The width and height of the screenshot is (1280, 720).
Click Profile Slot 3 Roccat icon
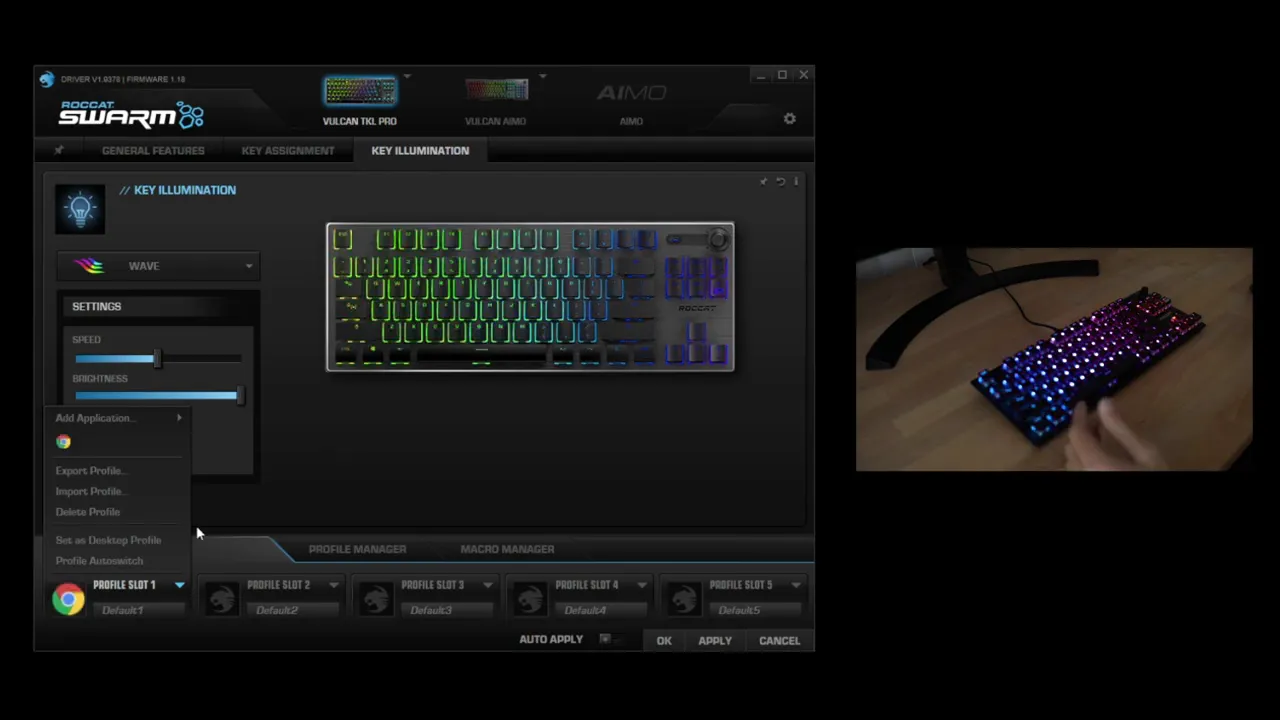(376, 598)
